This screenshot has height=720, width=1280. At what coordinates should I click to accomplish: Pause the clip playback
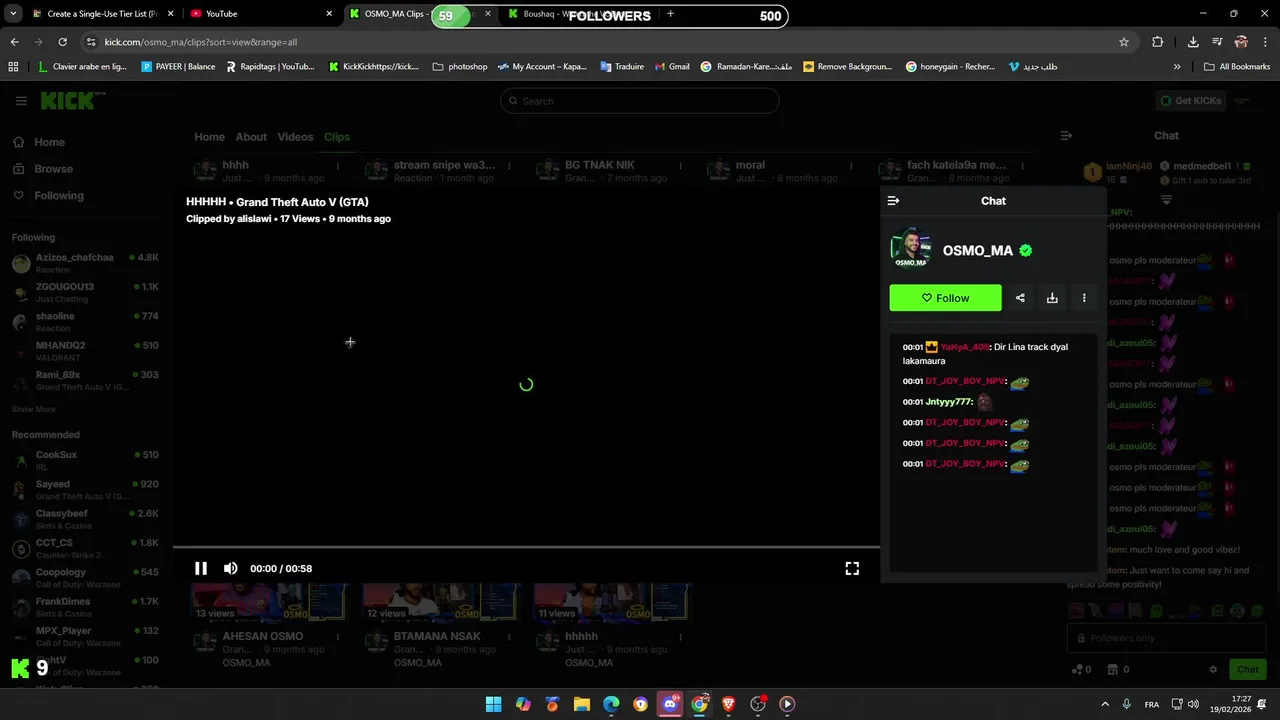[x=201, y=568]
